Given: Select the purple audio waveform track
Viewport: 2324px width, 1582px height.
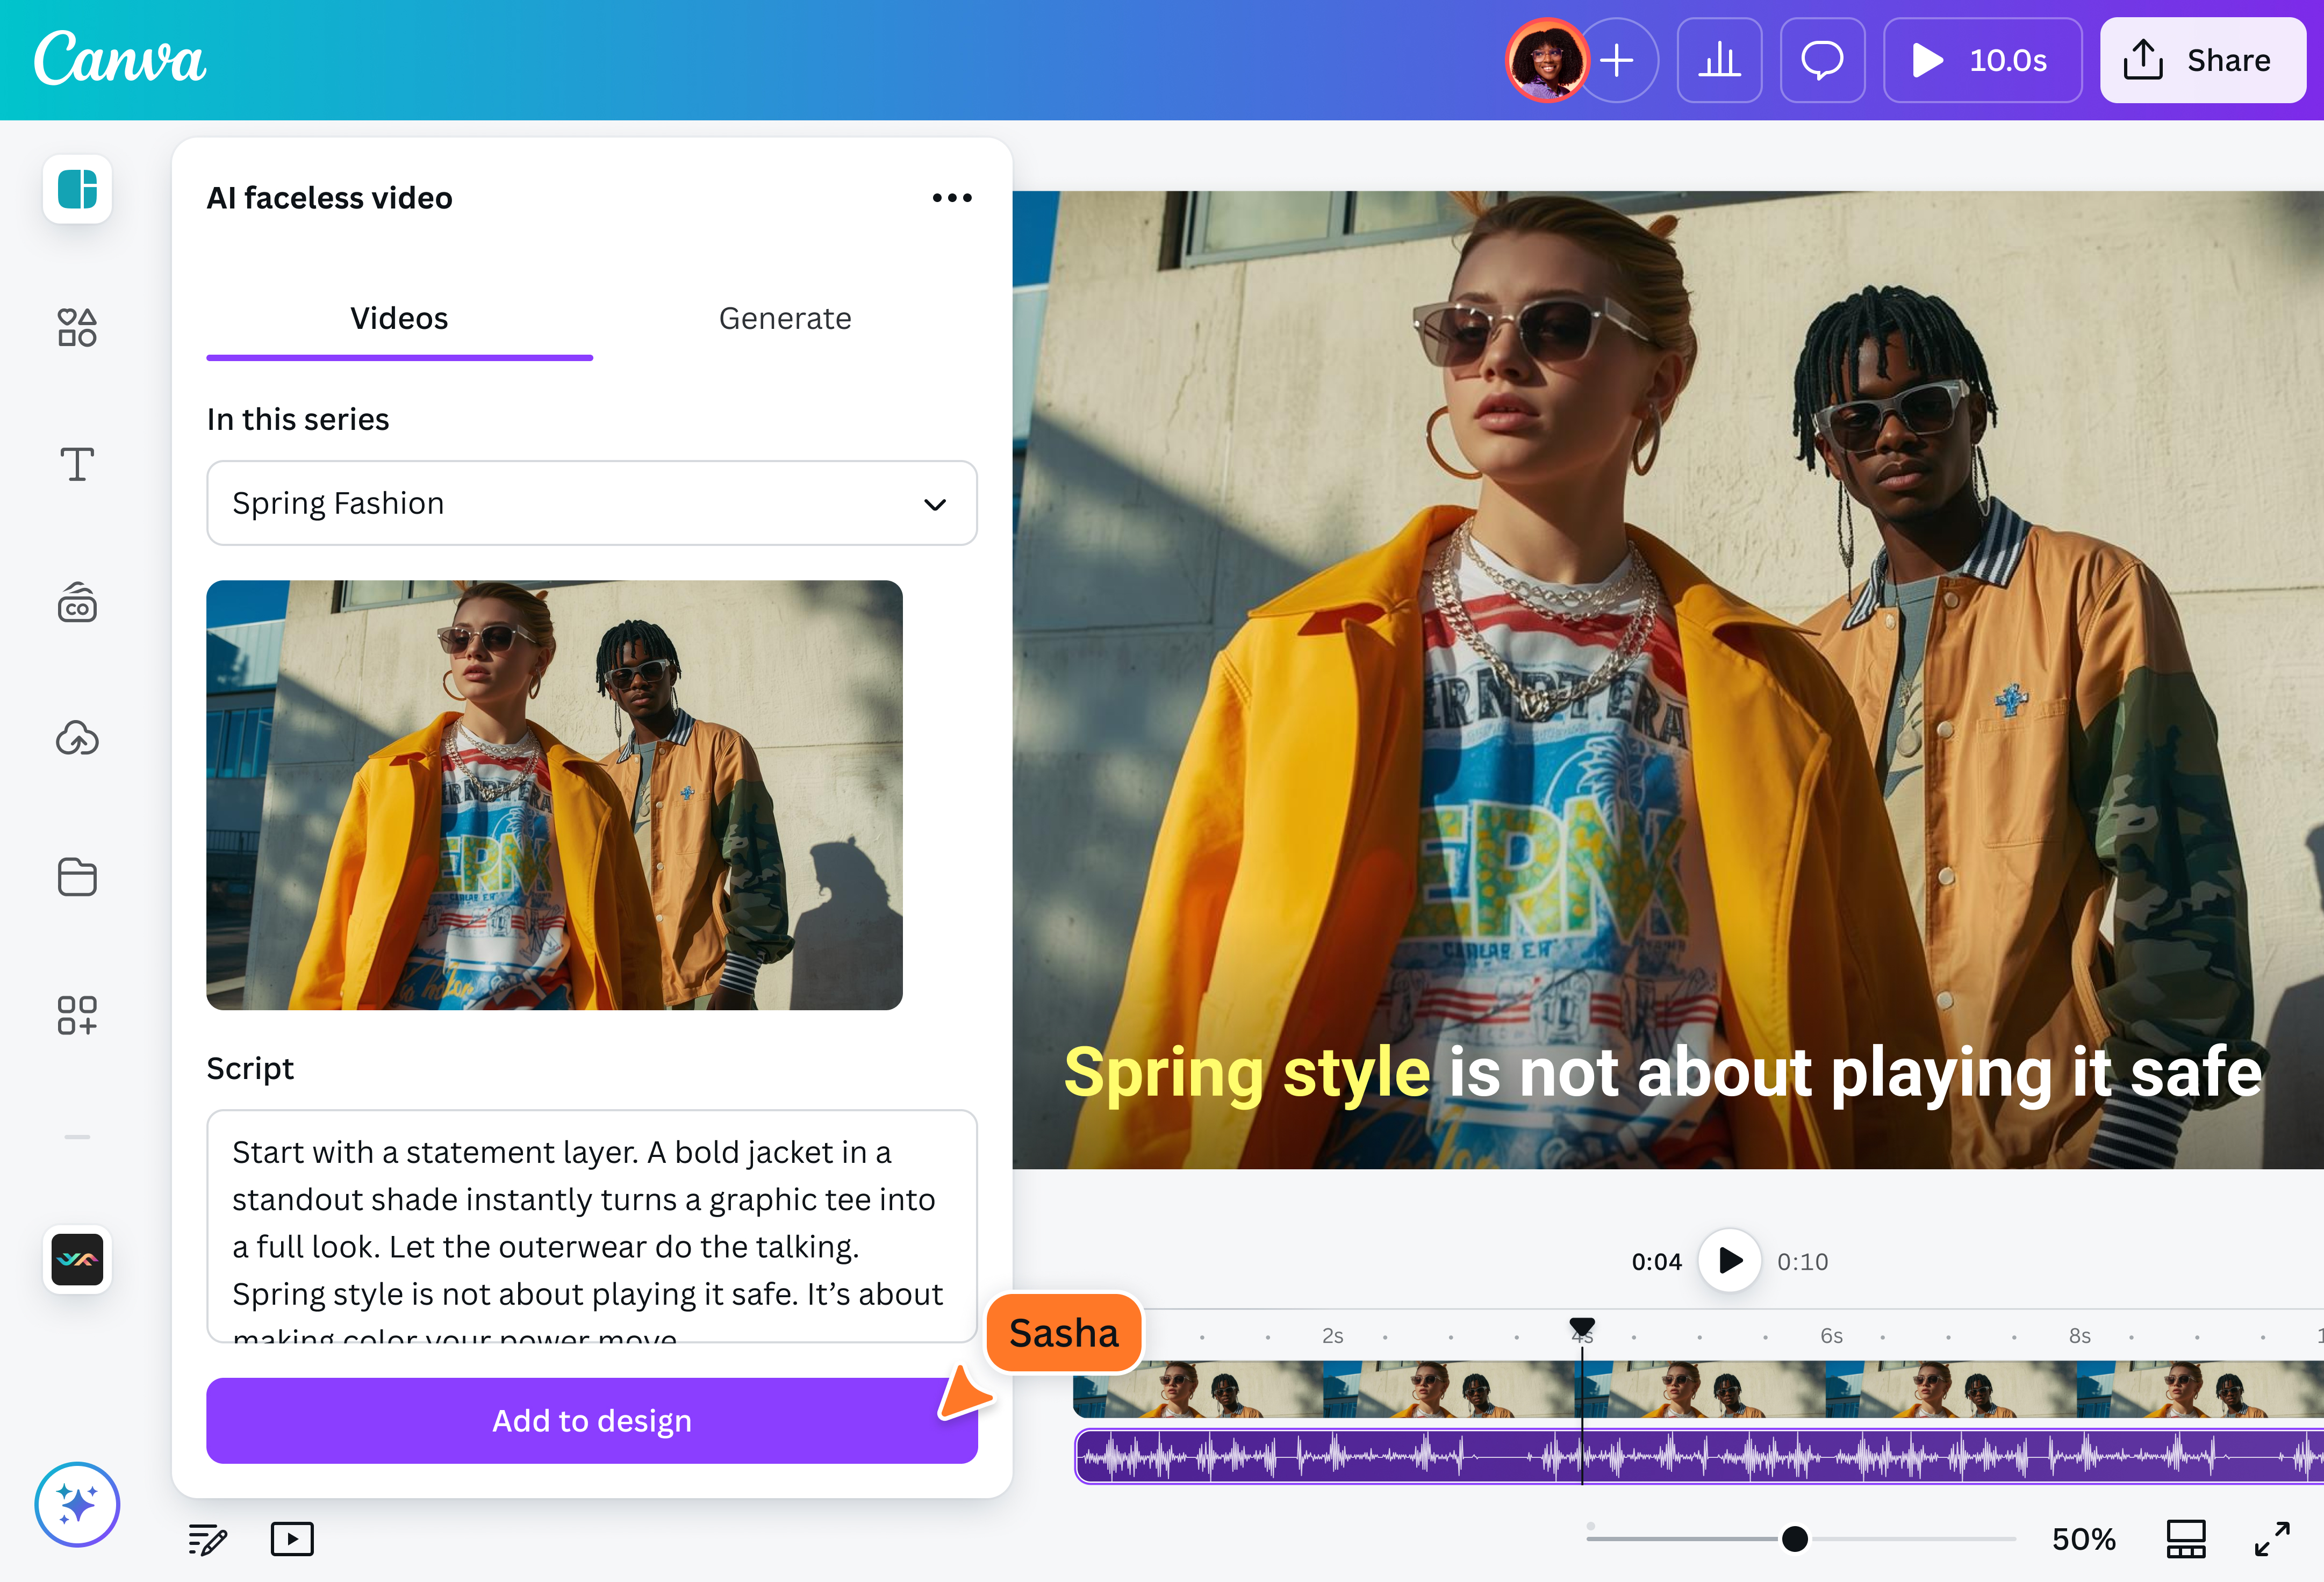Looking at the screenshot, I should 1698,1457.
